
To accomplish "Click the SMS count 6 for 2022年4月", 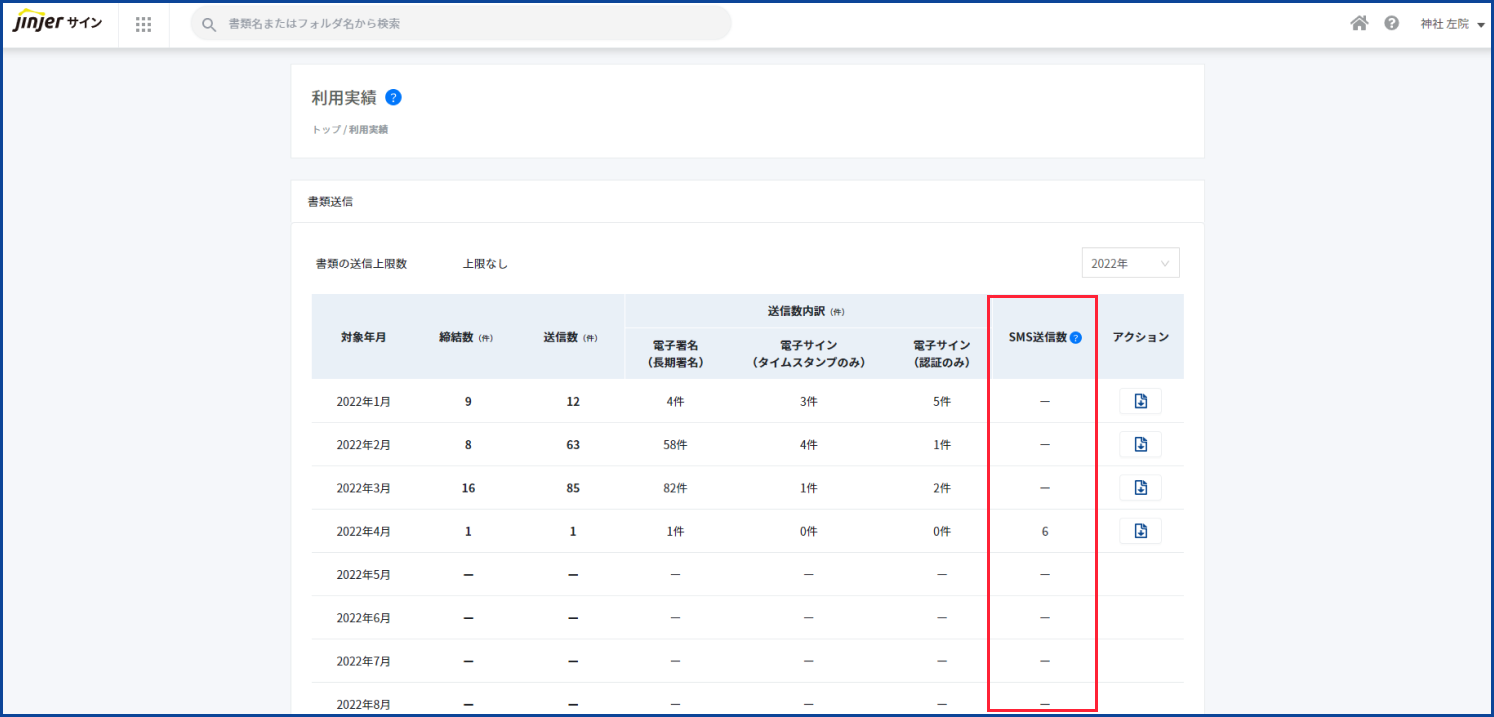I will [x=1044, y=531].
